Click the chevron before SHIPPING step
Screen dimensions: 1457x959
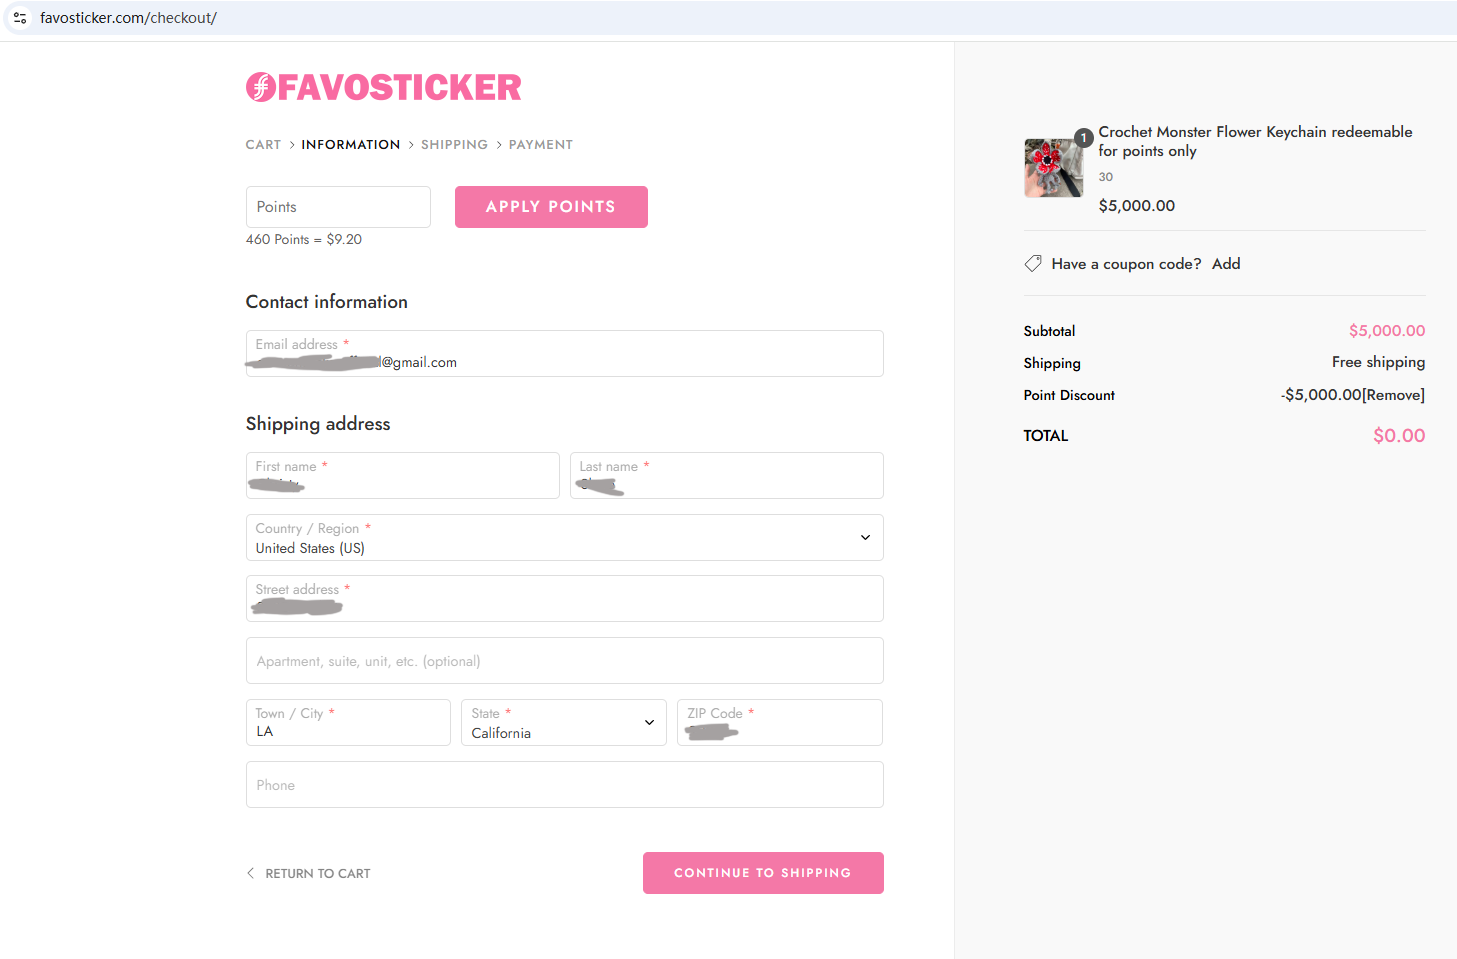point(410,144)
